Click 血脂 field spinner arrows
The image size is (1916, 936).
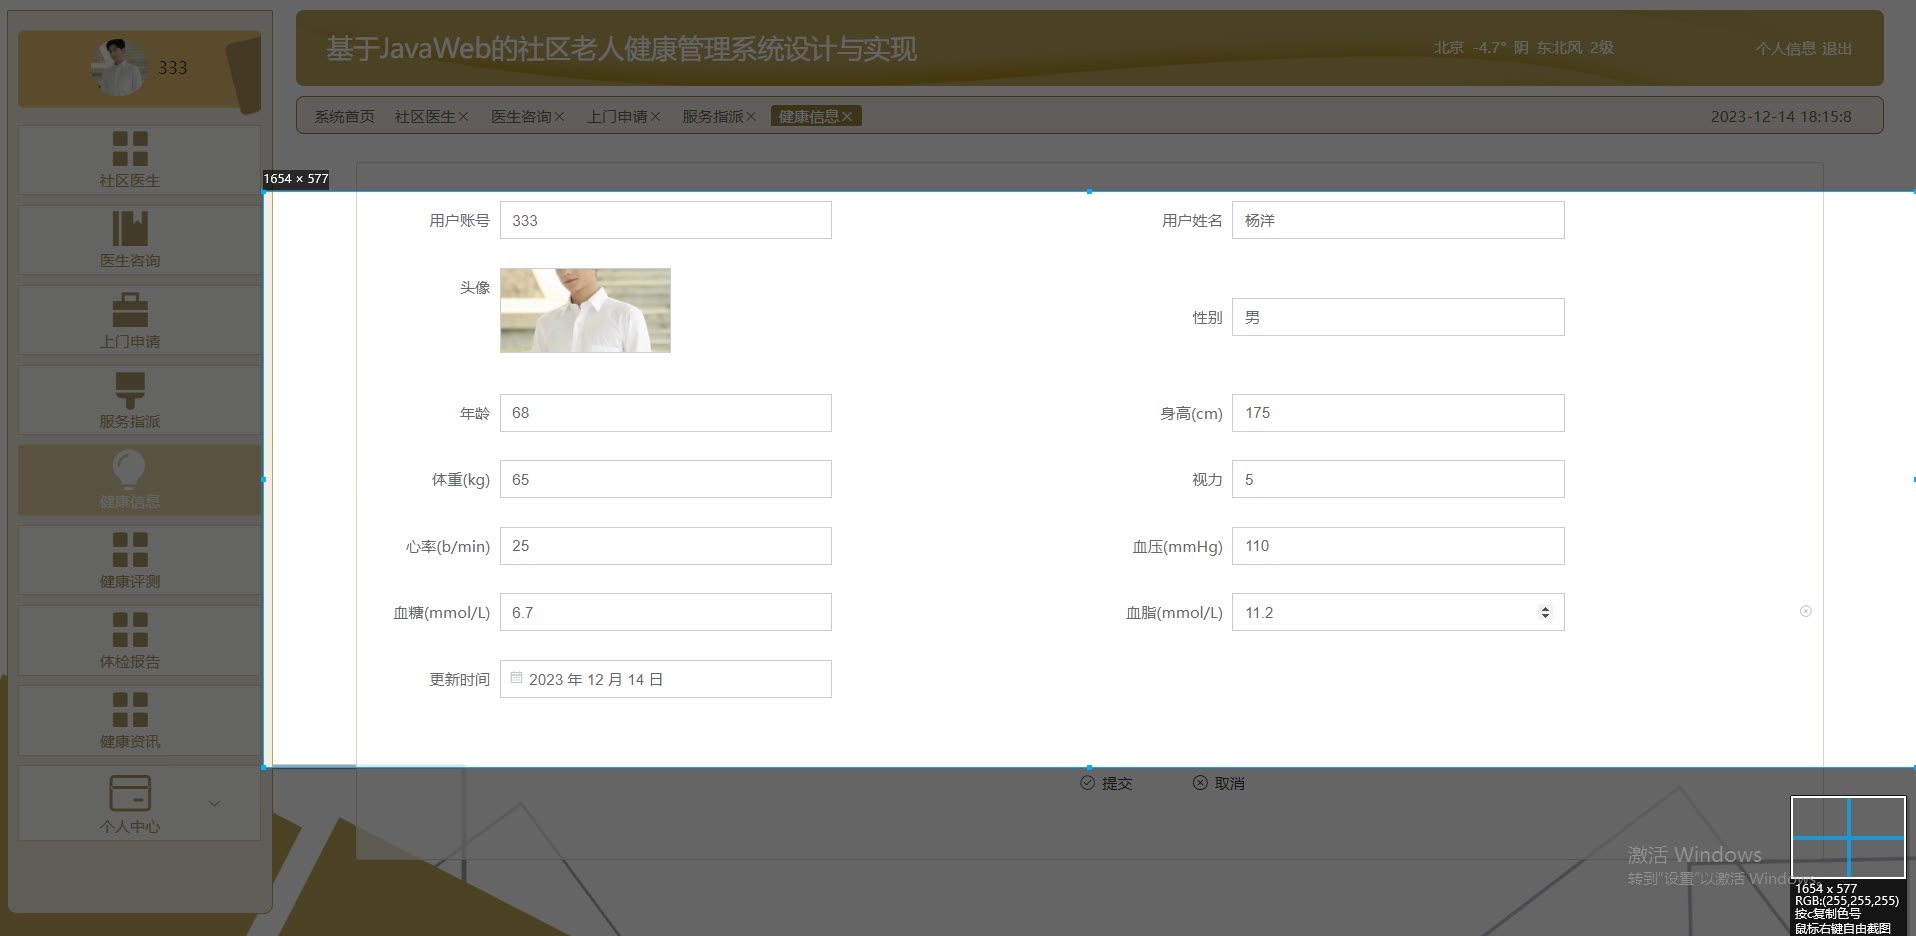(x=1545, y=612)
